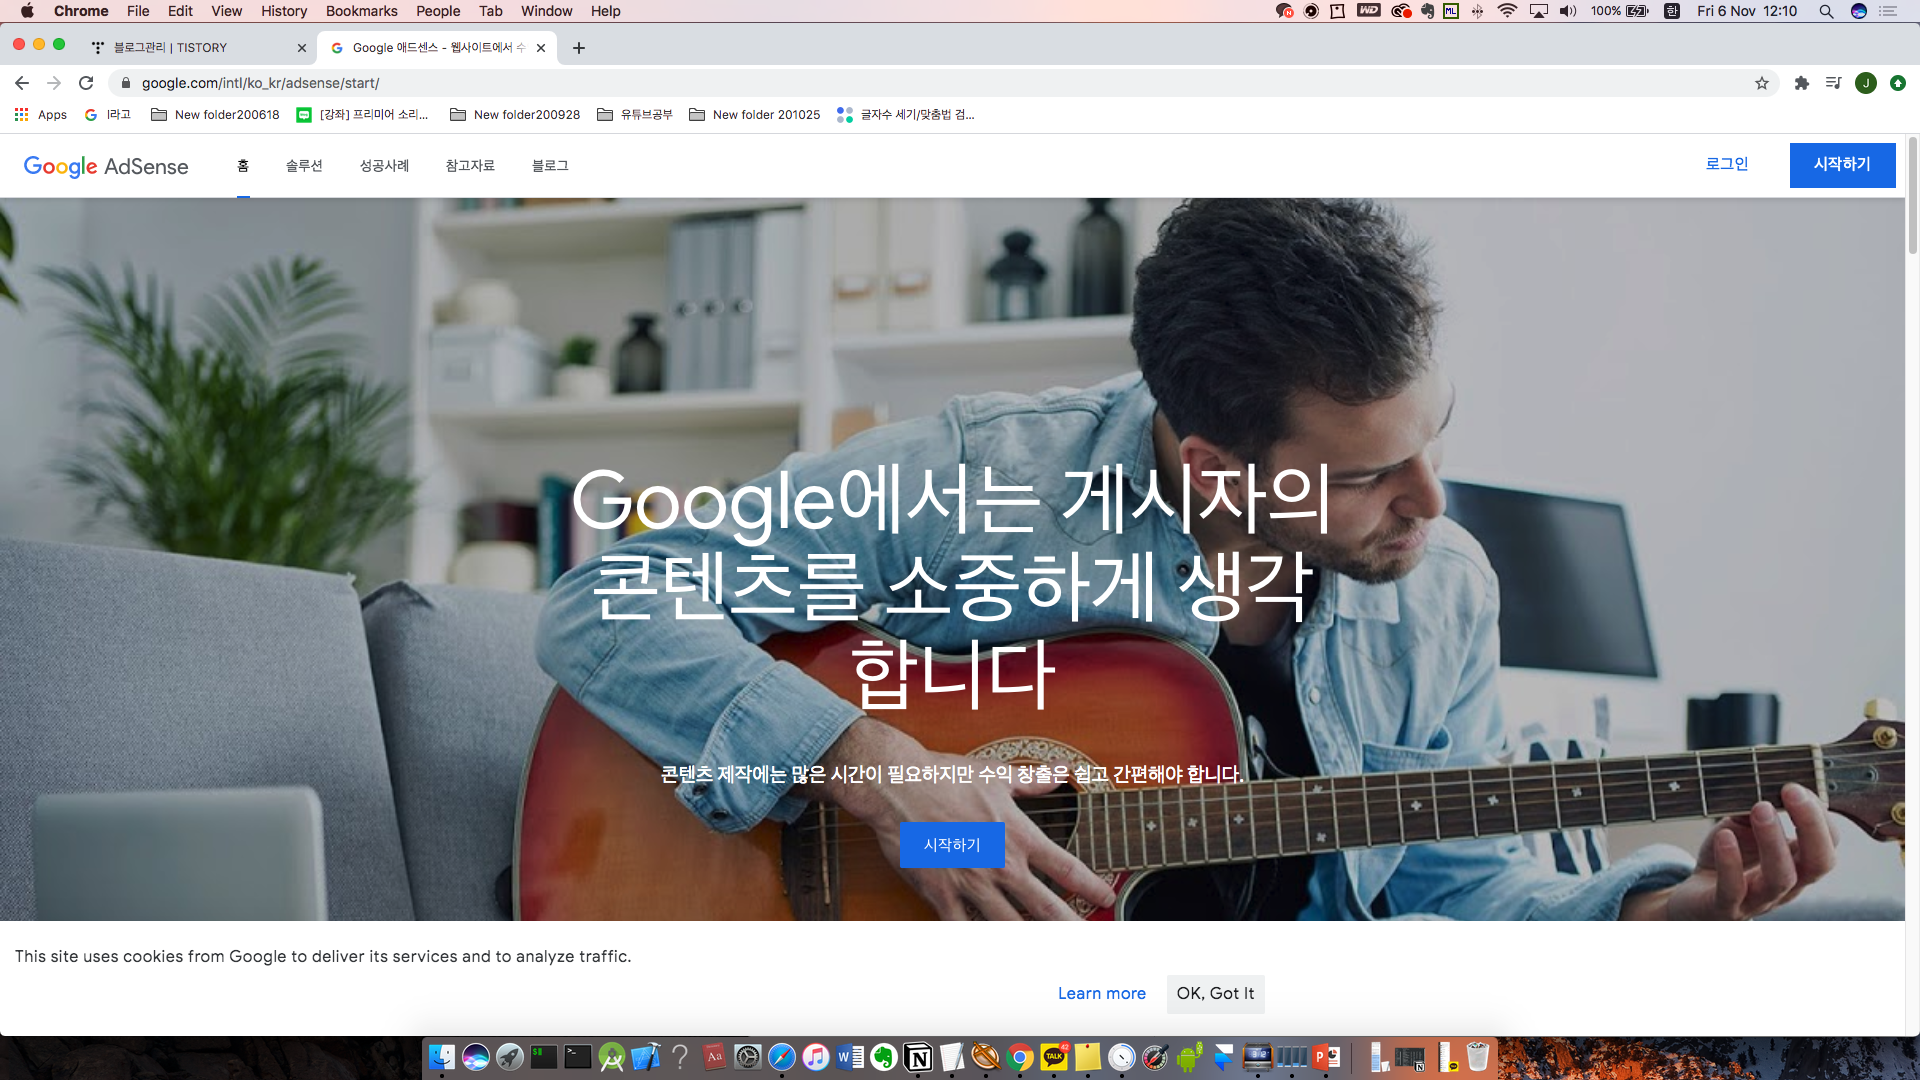Image resolution: width=1920 pixels, height=1080 pixels.
Task: Click the Learn more cookie link
Action: tap(1102, 993)
